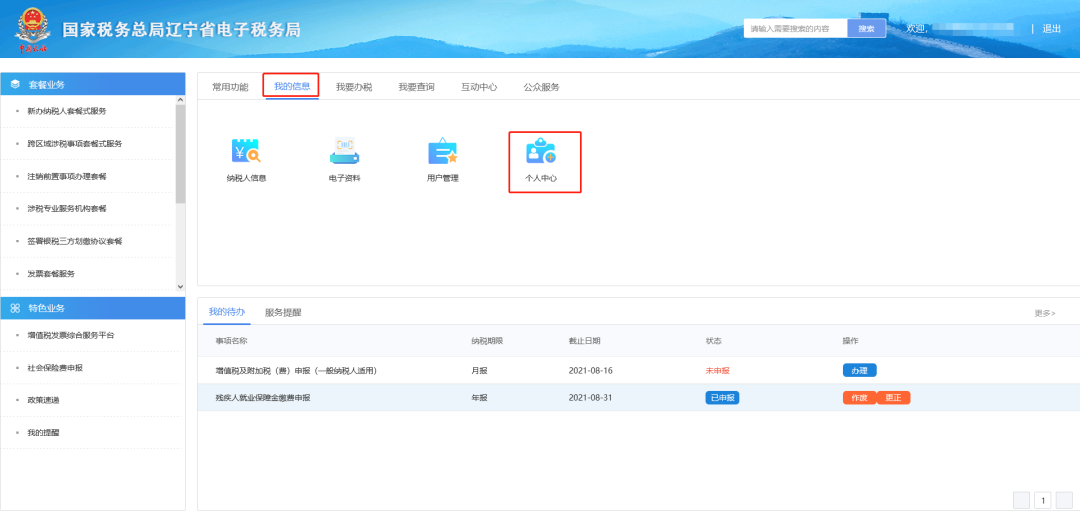This screenshot has height=516, width=1080.
Task: Select the 我要查询 tab
Action: coord(416,87)
